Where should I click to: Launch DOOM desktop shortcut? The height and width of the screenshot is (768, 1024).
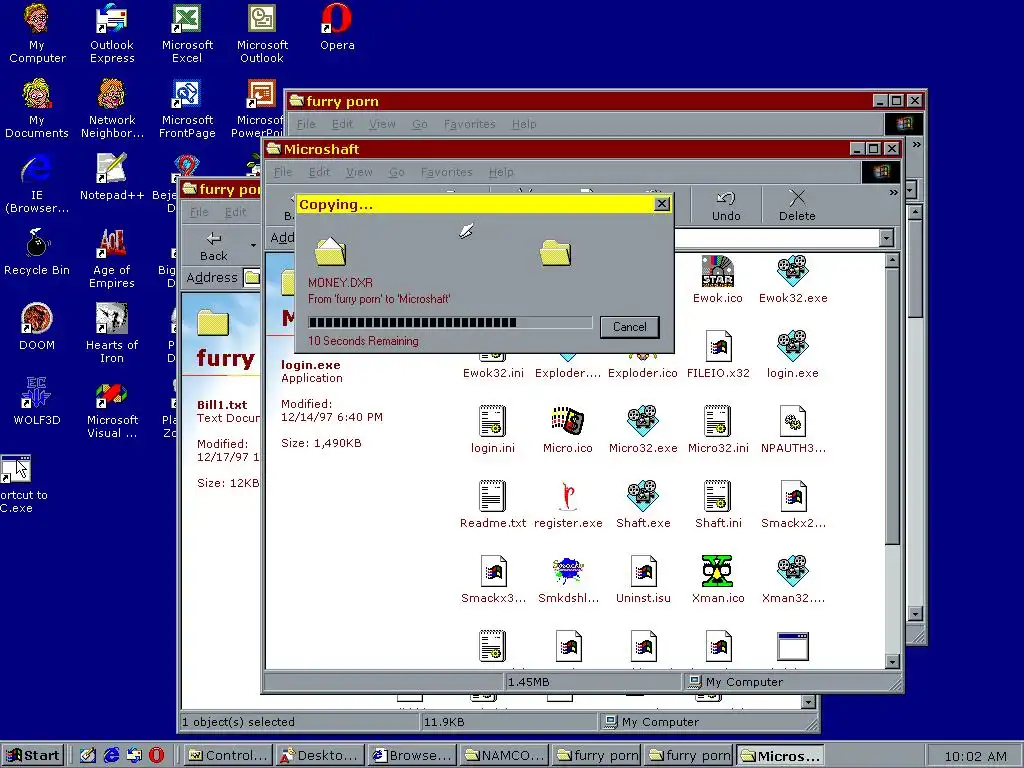pyautogui.click(x=37, y=327)
